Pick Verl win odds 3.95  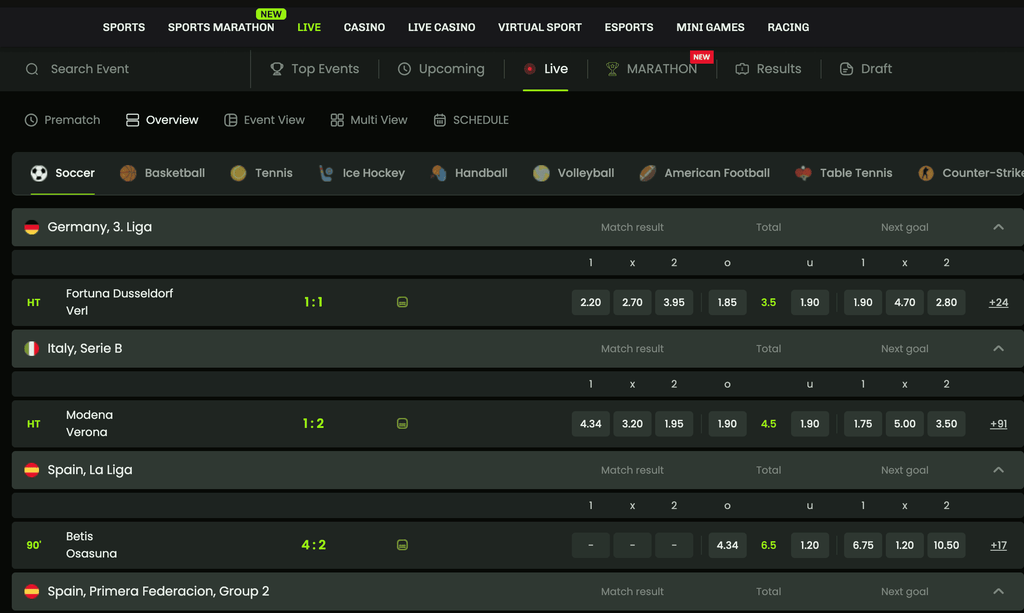(x=674, y=302)
